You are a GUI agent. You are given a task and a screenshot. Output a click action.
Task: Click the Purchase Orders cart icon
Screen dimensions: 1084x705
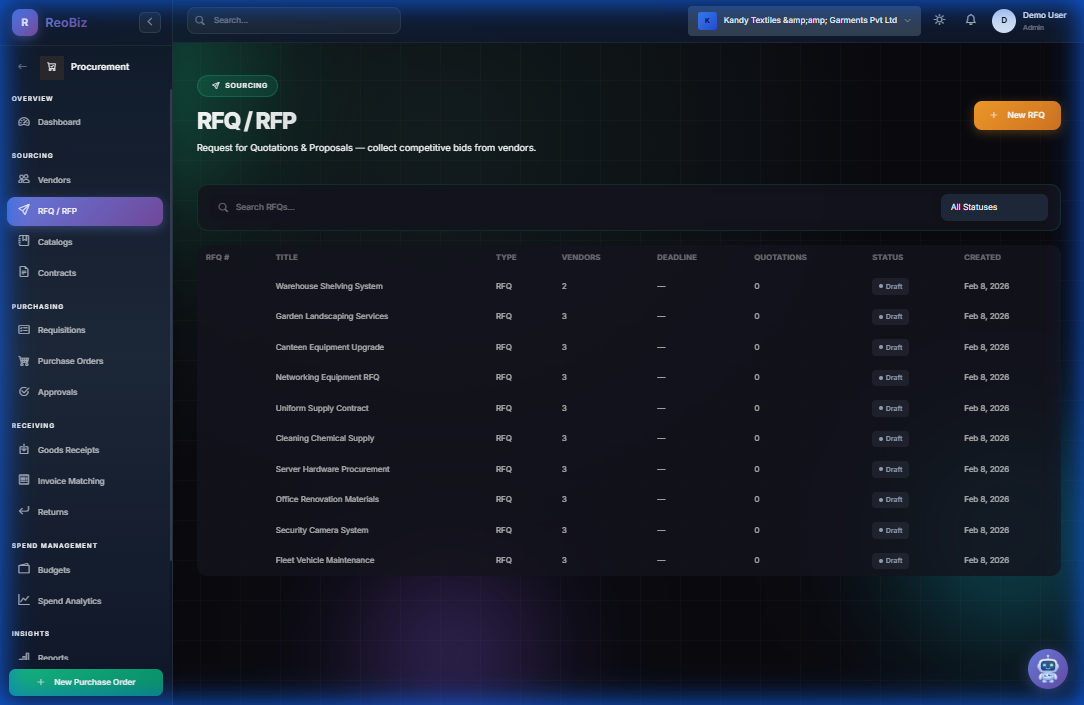pos(25,361)
